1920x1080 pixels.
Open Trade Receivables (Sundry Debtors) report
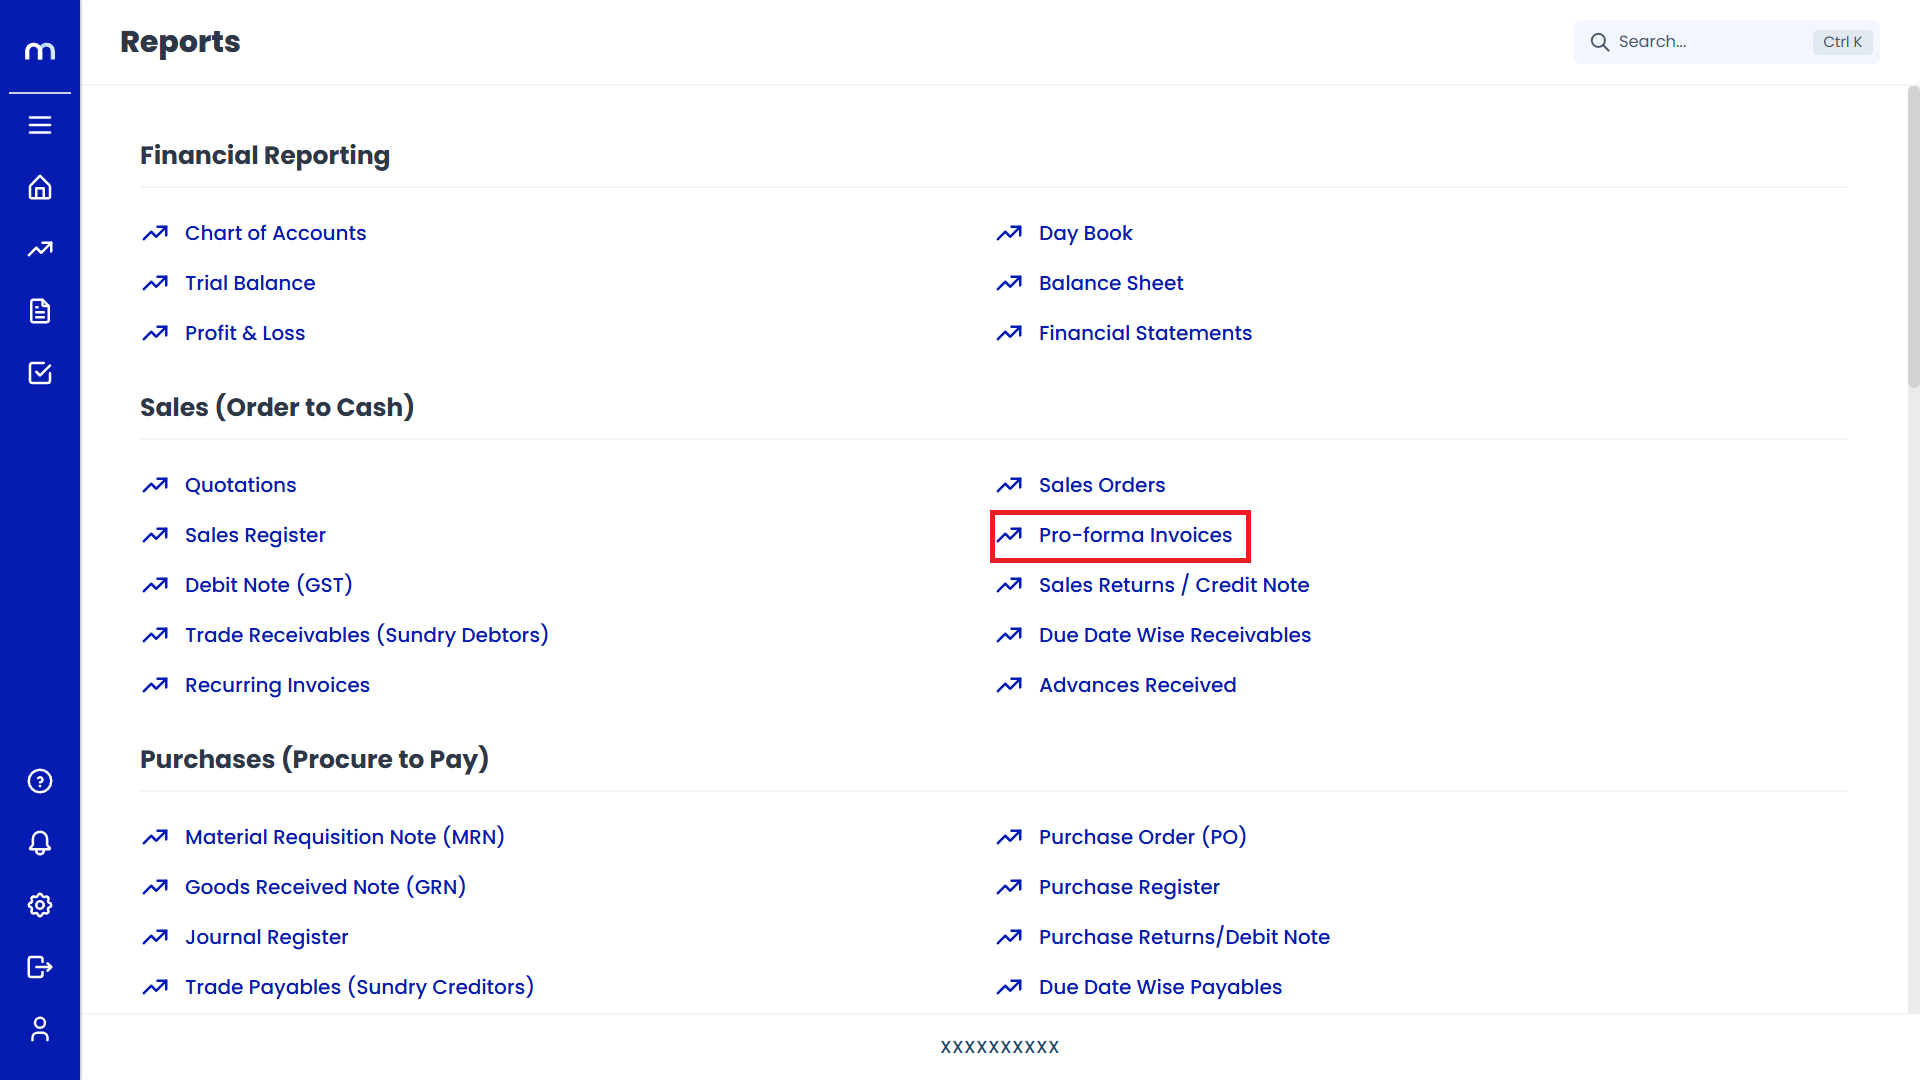pyautogui.click(x=366, y=635)
